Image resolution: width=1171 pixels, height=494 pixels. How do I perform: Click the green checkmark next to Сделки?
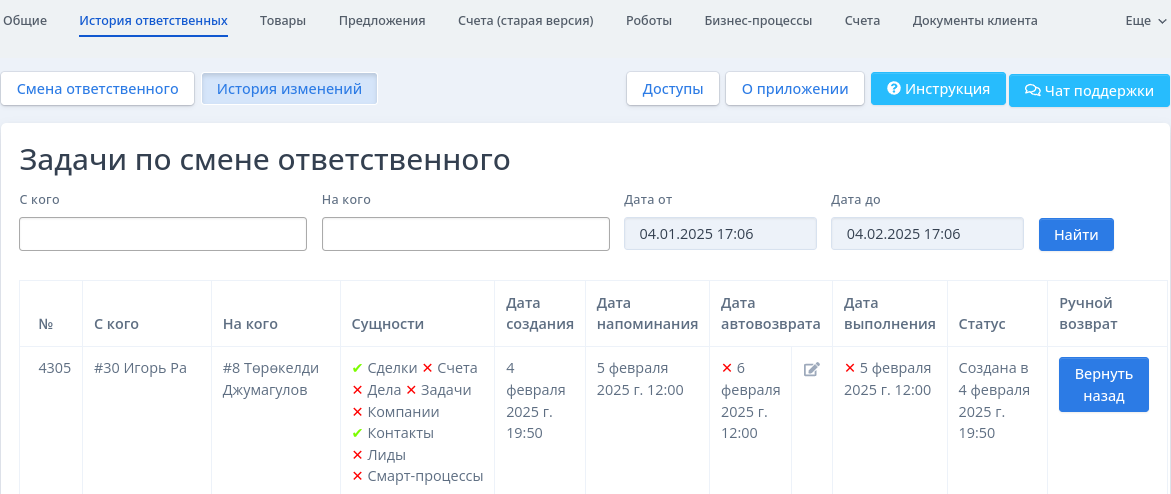357,368
